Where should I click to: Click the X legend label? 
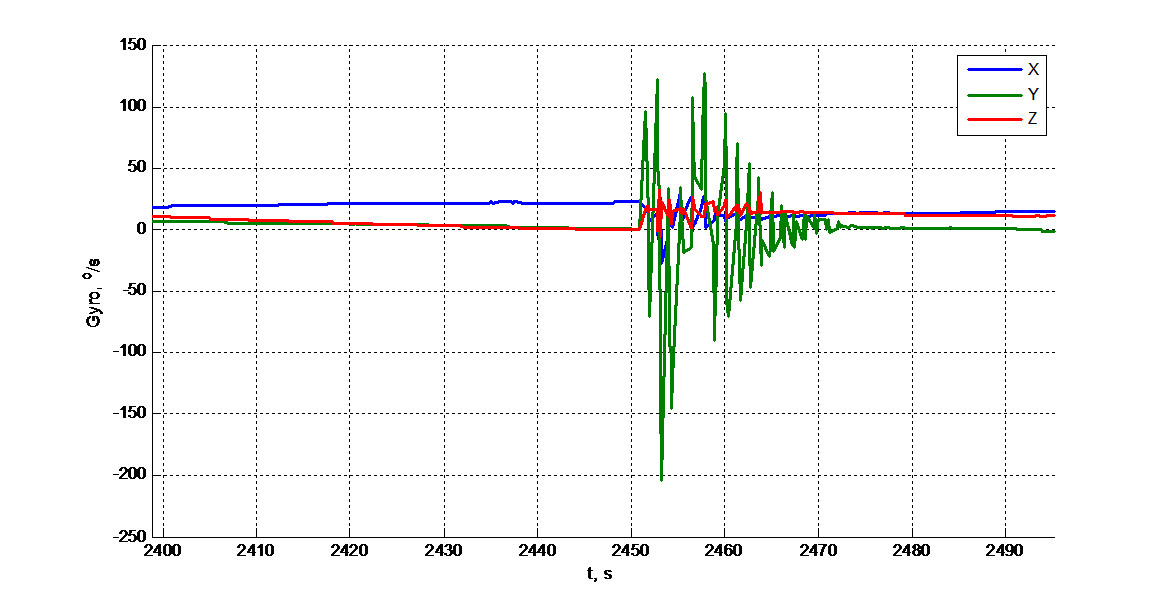point(1033,70)
